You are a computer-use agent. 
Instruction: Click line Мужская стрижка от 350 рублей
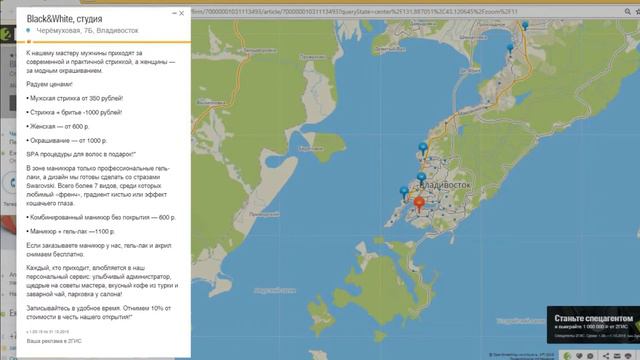coord(74,98)
